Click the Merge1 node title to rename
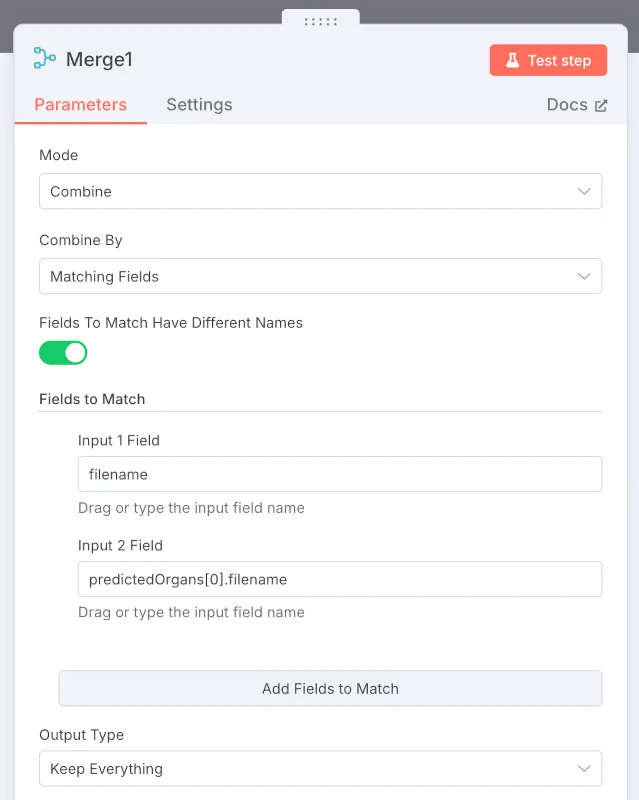This screenshot has width=639, height=800. click(99, 59)
